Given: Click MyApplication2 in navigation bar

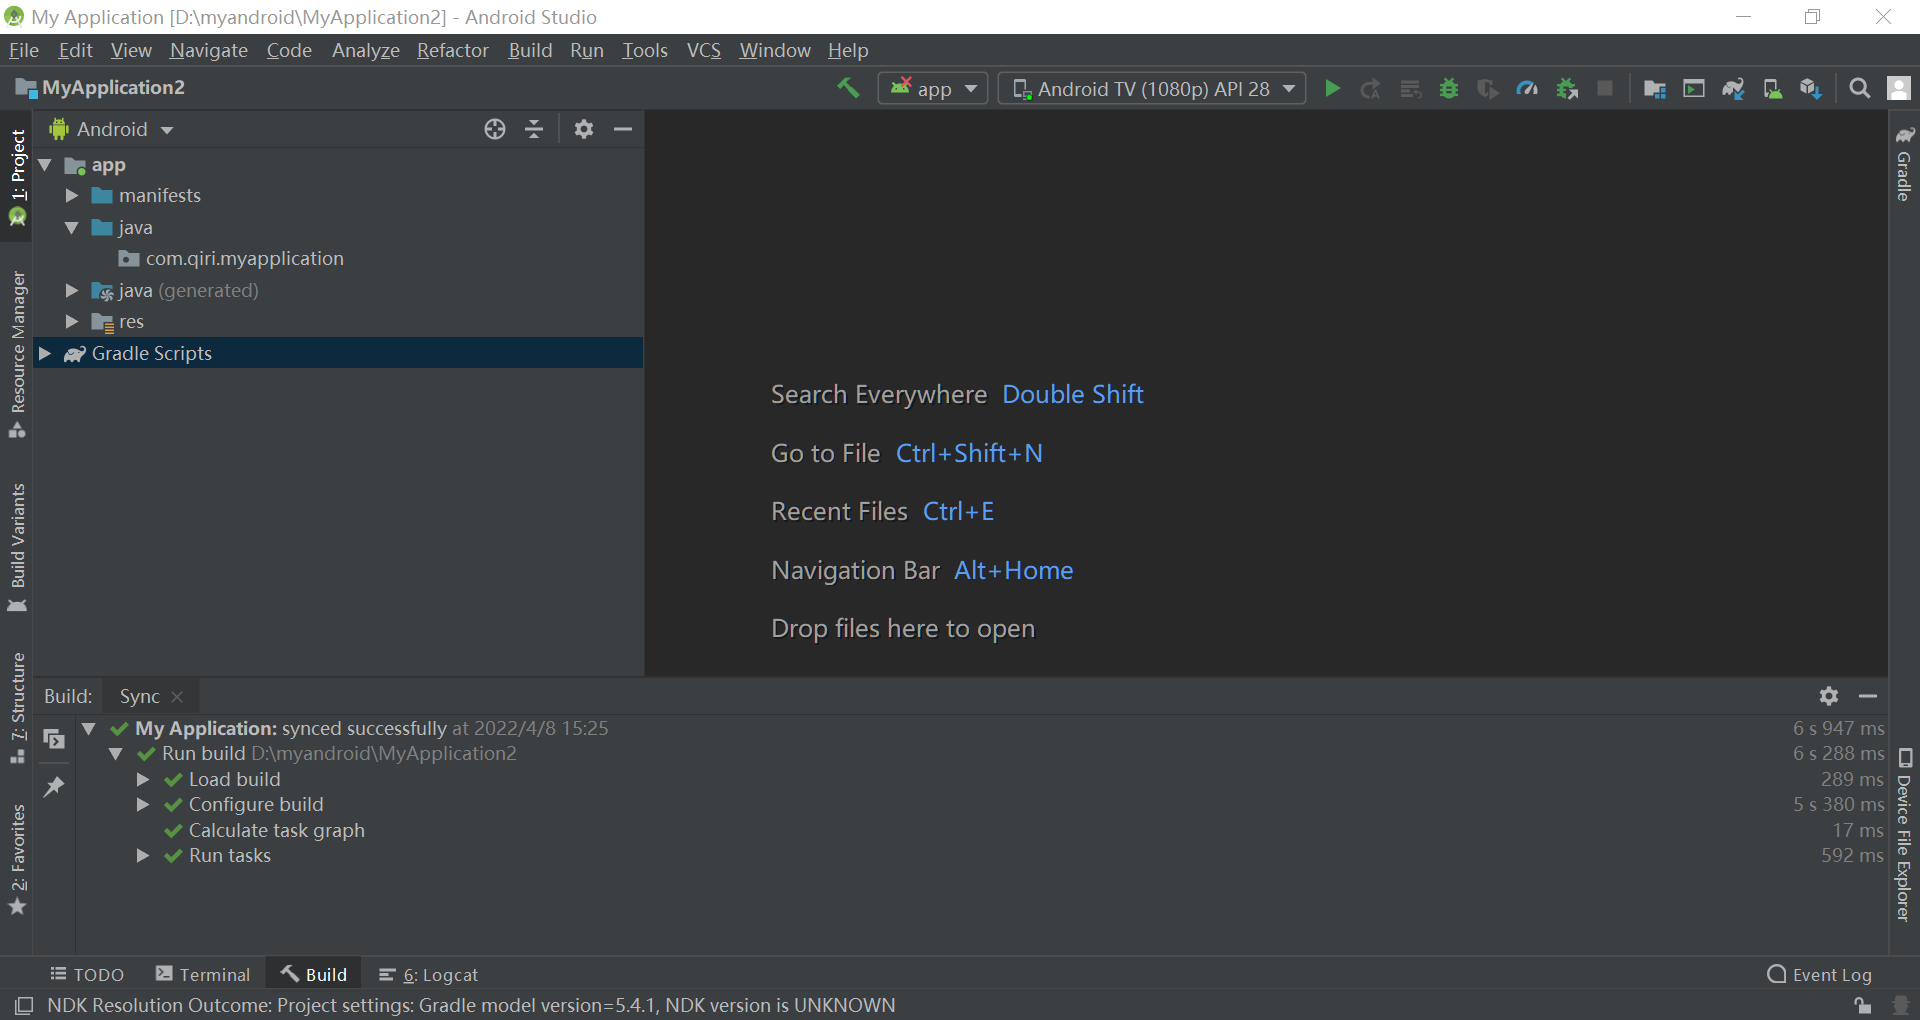Looking at the screenshot, I should pyautogui.click(x=100, y=88).
